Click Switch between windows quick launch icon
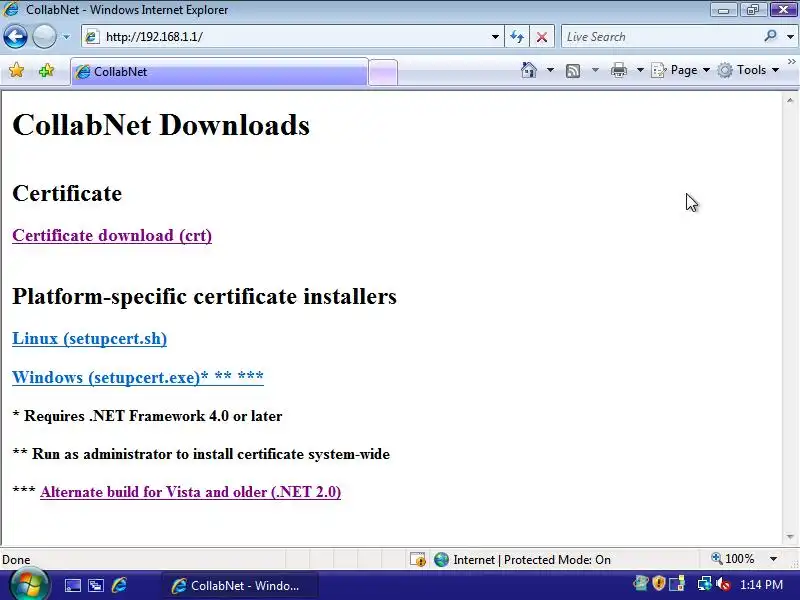The image size is (800, 600). [x=96, y=585]
